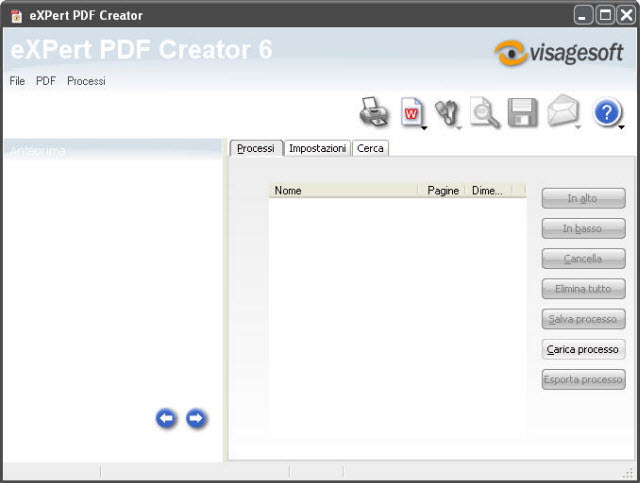640x483 pixels.
Task: Open the PDF menu
Action: 46,81
